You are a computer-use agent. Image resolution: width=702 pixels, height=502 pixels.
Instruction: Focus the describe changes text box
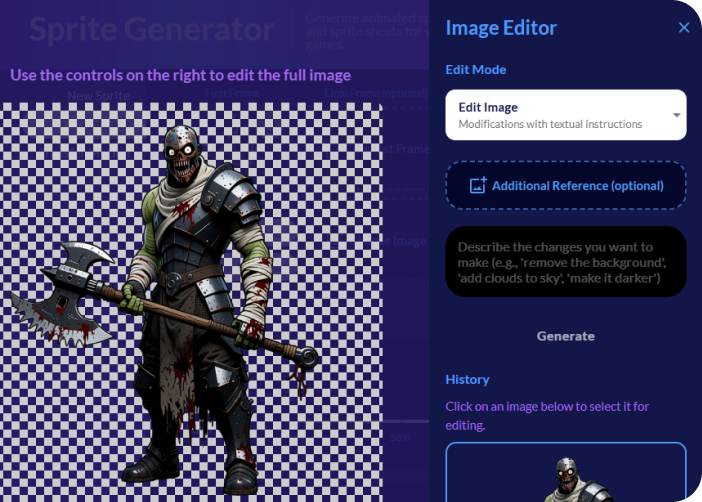(565, 262)
